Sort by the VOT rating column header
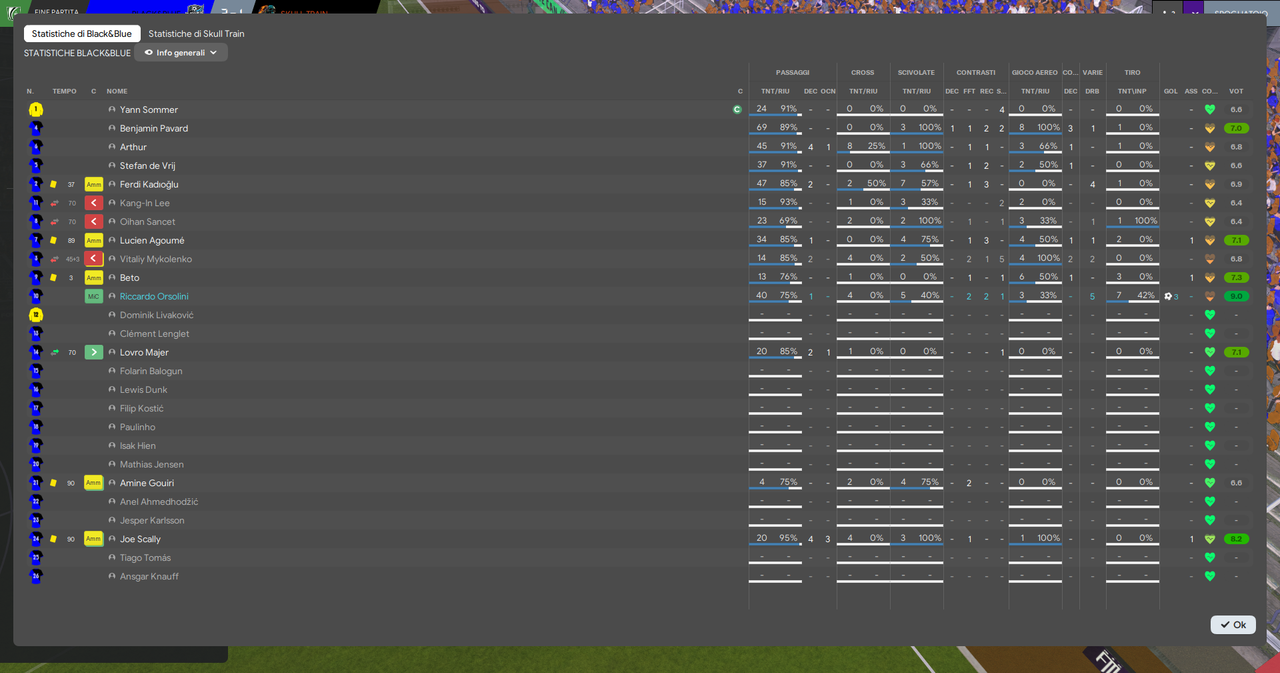This screenshot has height=673, width=1280. [x=1236, y=91]
